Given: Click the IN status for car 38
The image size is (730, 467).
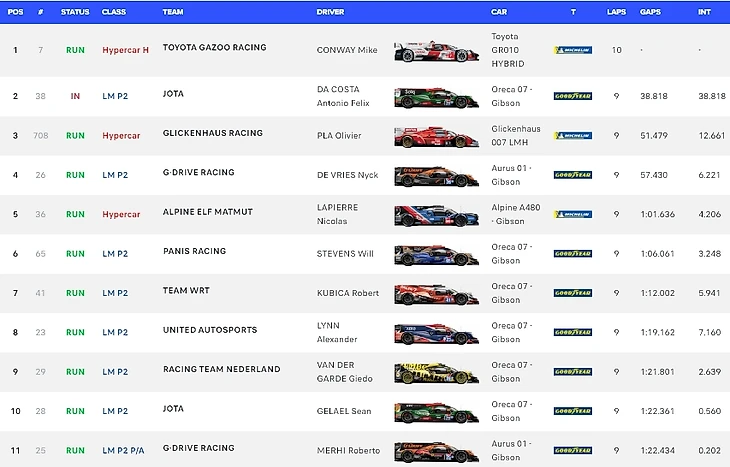Looking at the screenshot, I should [75, 96].
